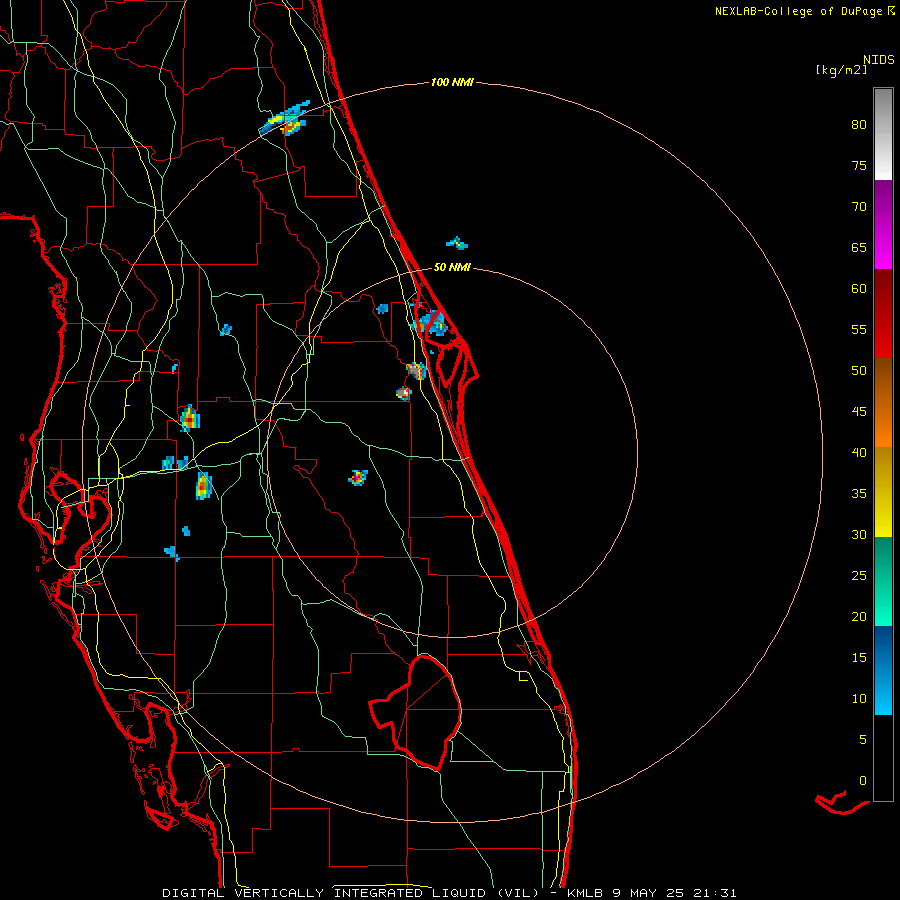Click the scale value 15

(859, 658)
